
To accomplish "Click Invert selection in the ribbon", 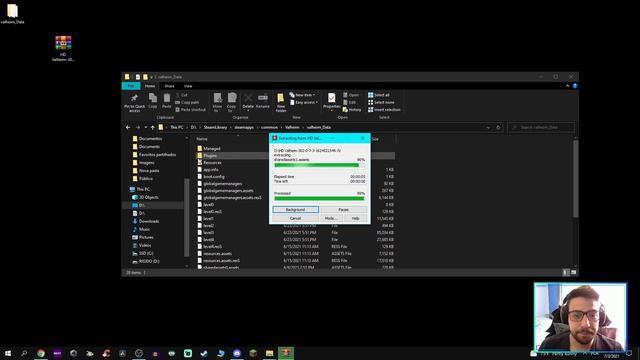I will (384, 110).
